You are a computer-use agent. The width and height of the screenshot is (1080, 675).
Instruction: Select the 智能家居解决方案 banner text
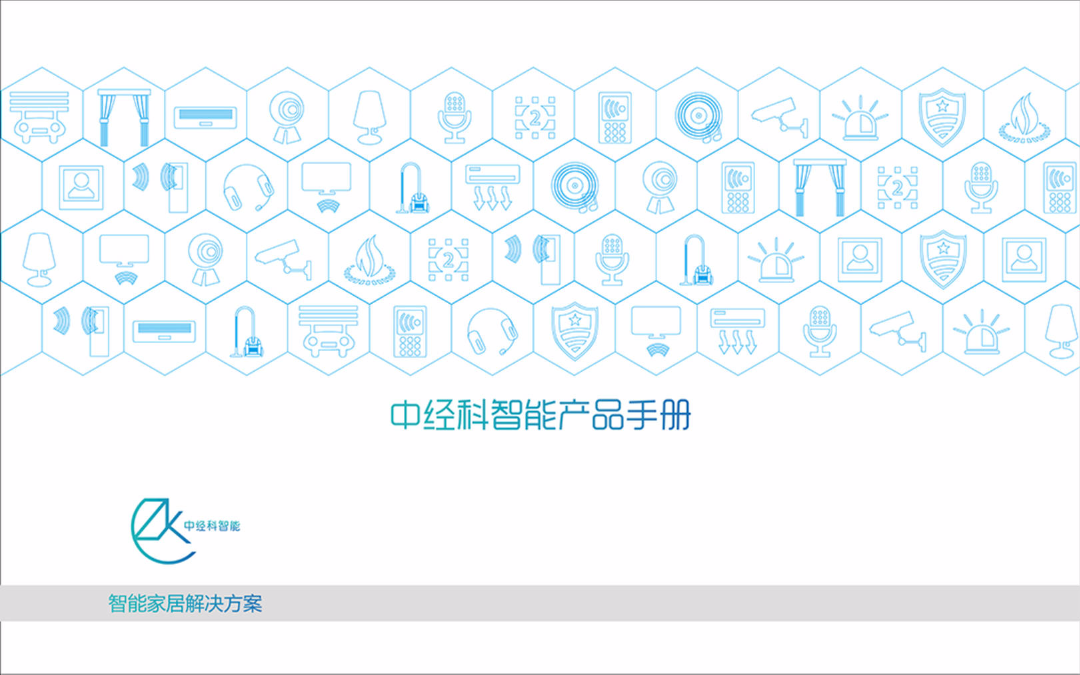(x=185, y=604)
